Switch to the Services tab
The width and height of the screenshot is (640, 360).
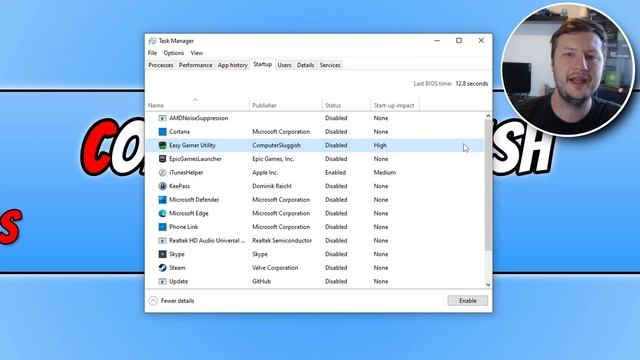click(330, 65)
